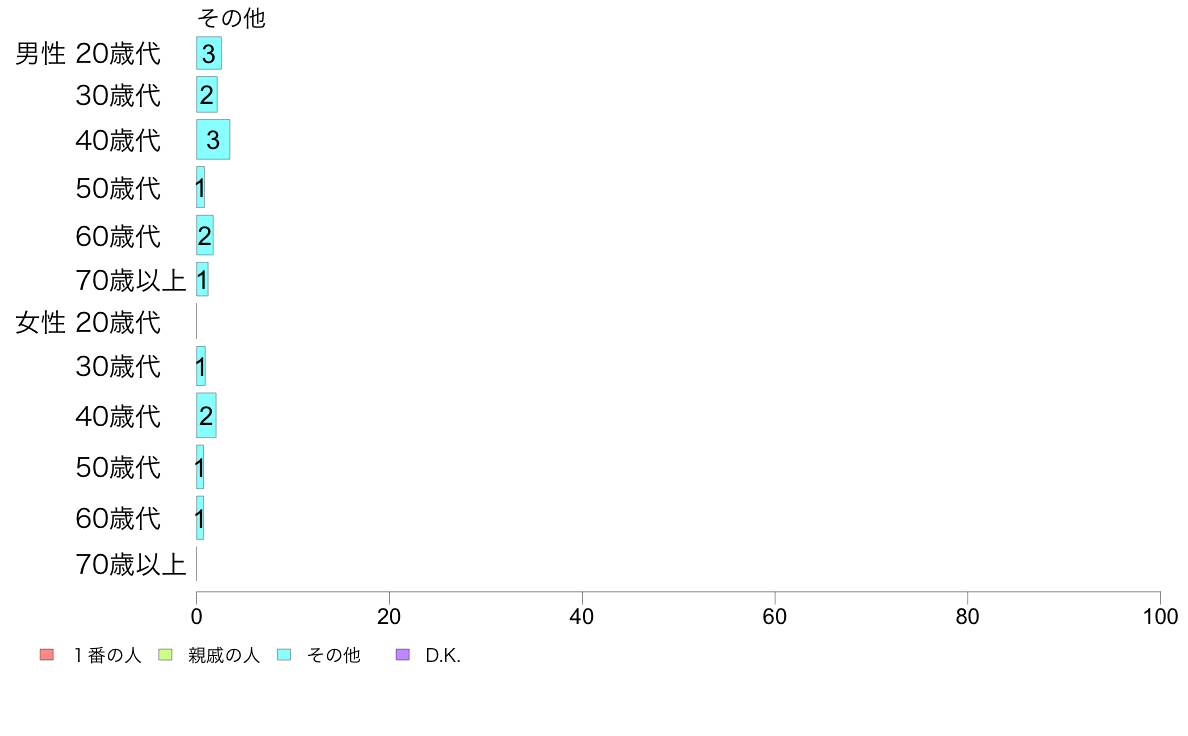Click the purple D.K. legend swatch

point(403,655)
